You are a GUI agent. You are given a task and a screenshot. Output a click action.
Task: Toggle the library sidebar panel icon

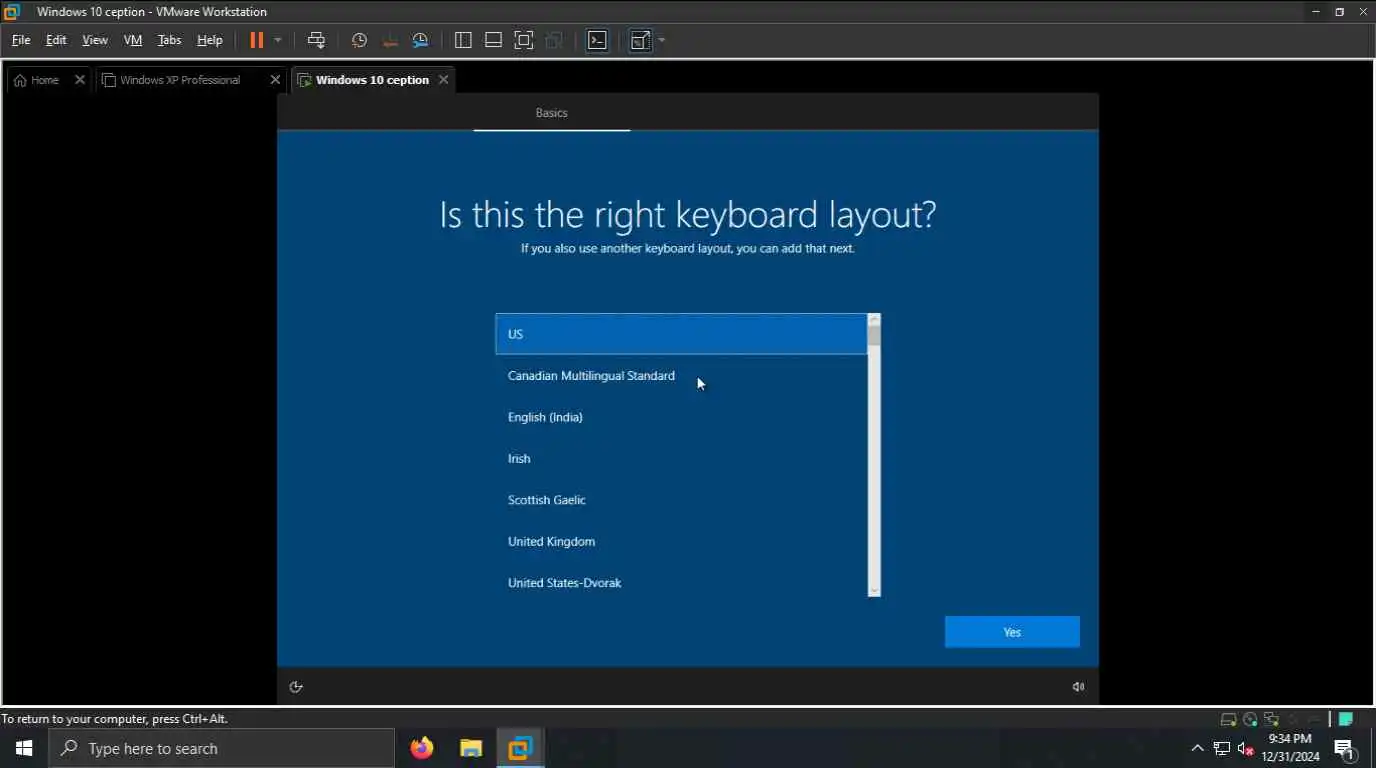[x=463, y=40]
